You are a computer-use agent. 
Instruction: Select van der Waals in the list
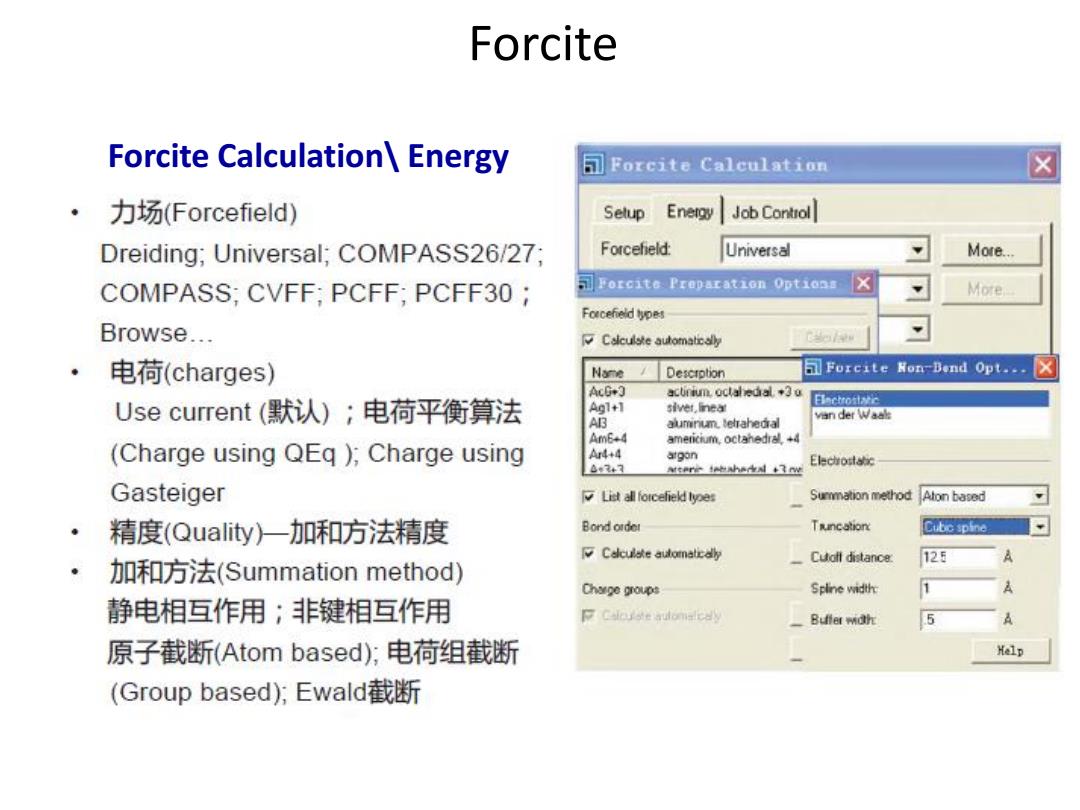tap(930, 415)
